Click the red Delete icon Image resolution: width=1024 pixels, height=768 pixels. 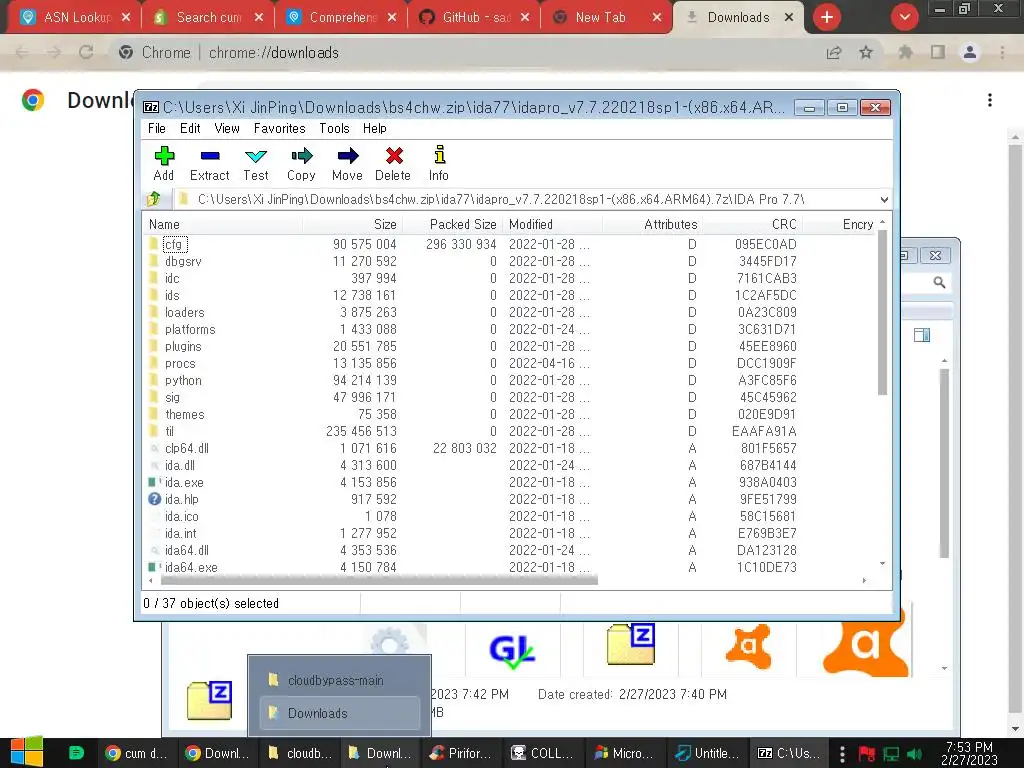coord(393,163)
